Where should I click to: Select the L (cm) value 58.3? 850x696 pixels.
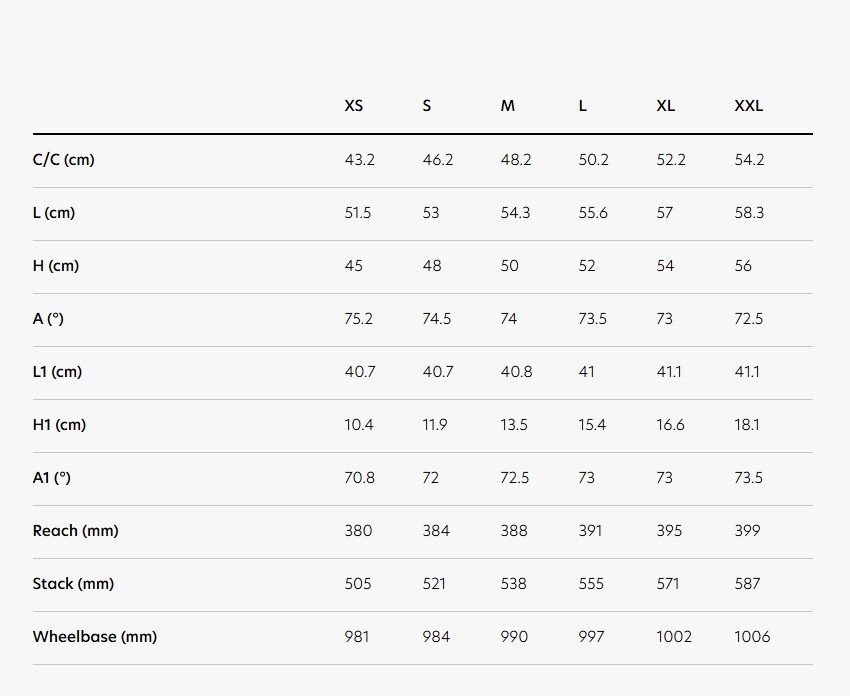(749, 212)
